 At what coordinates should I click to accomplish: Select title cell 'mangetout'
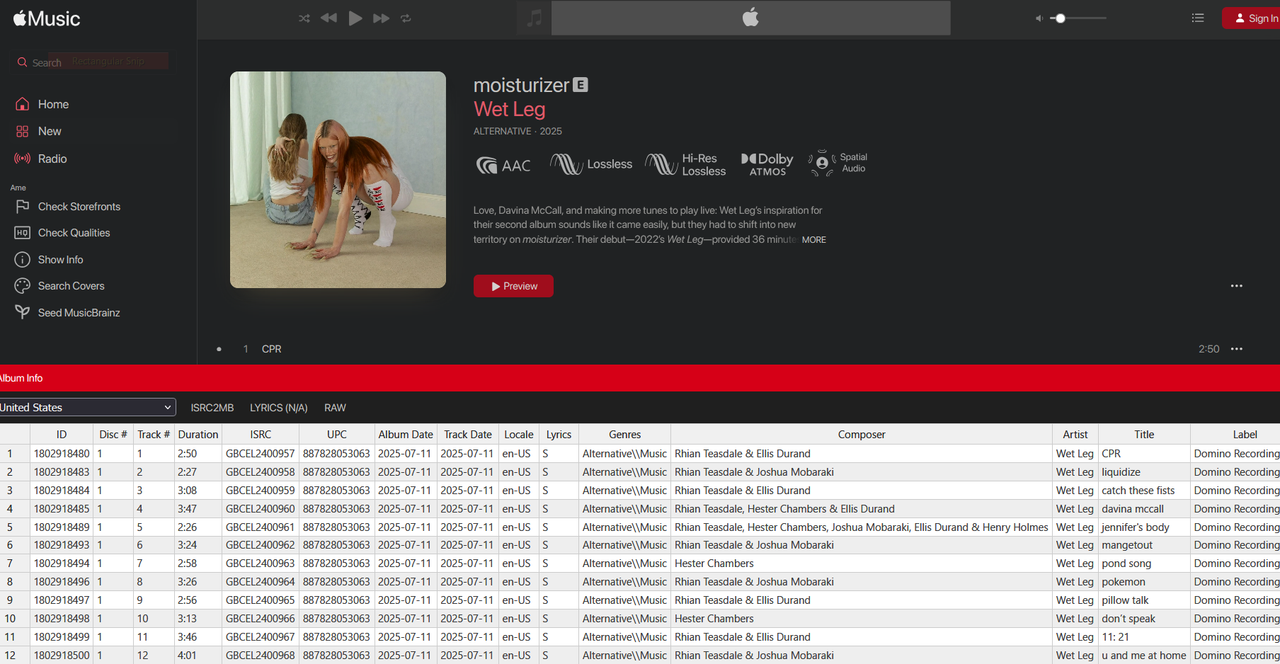tap(1144, 545)
